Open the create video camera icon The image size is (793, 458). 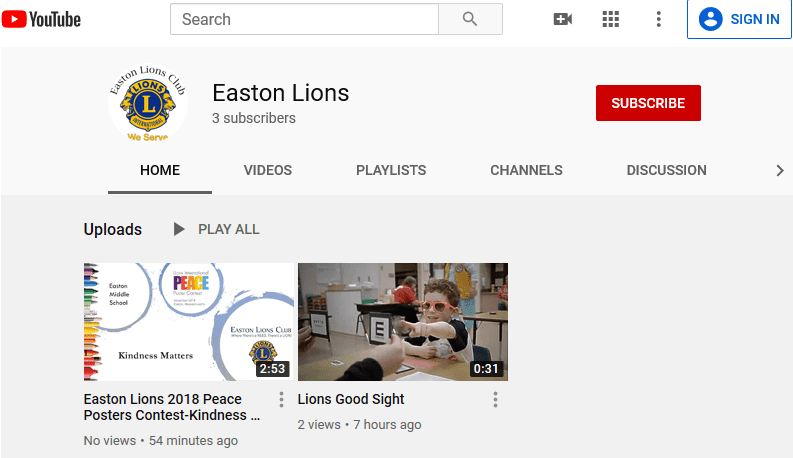562,19
